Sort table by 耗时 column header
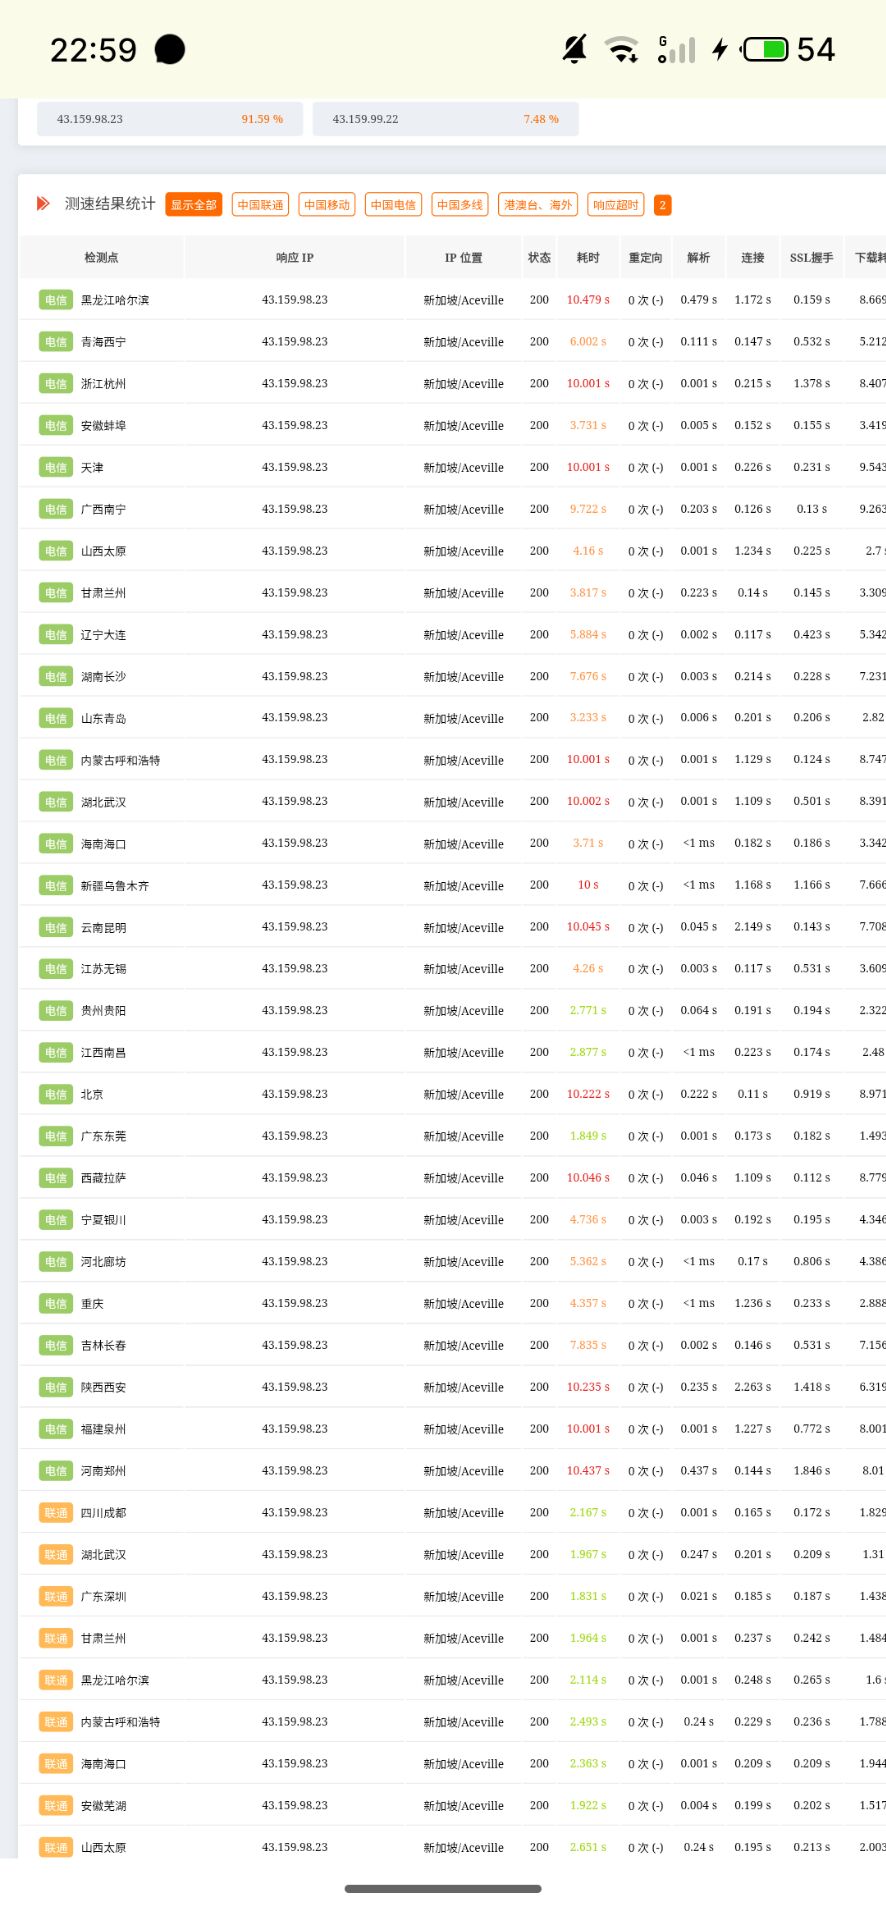886x1920 pixels. [588, 258]
